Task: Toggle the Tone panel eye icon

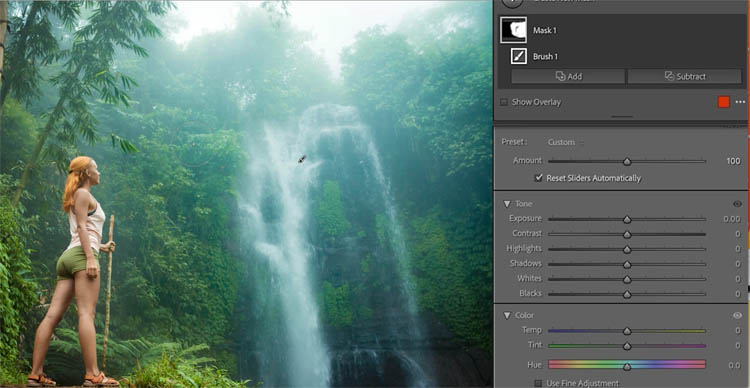Action: click(x=737, y=204)
